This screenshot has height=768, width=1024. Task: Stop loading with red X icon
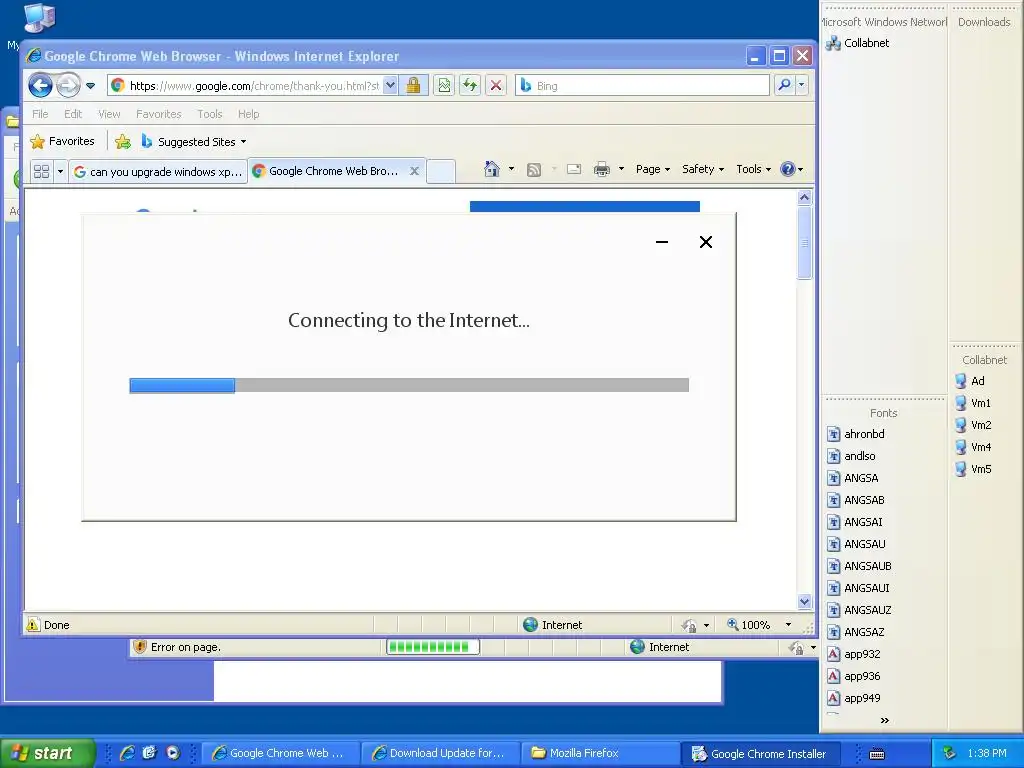pos(496,85)
